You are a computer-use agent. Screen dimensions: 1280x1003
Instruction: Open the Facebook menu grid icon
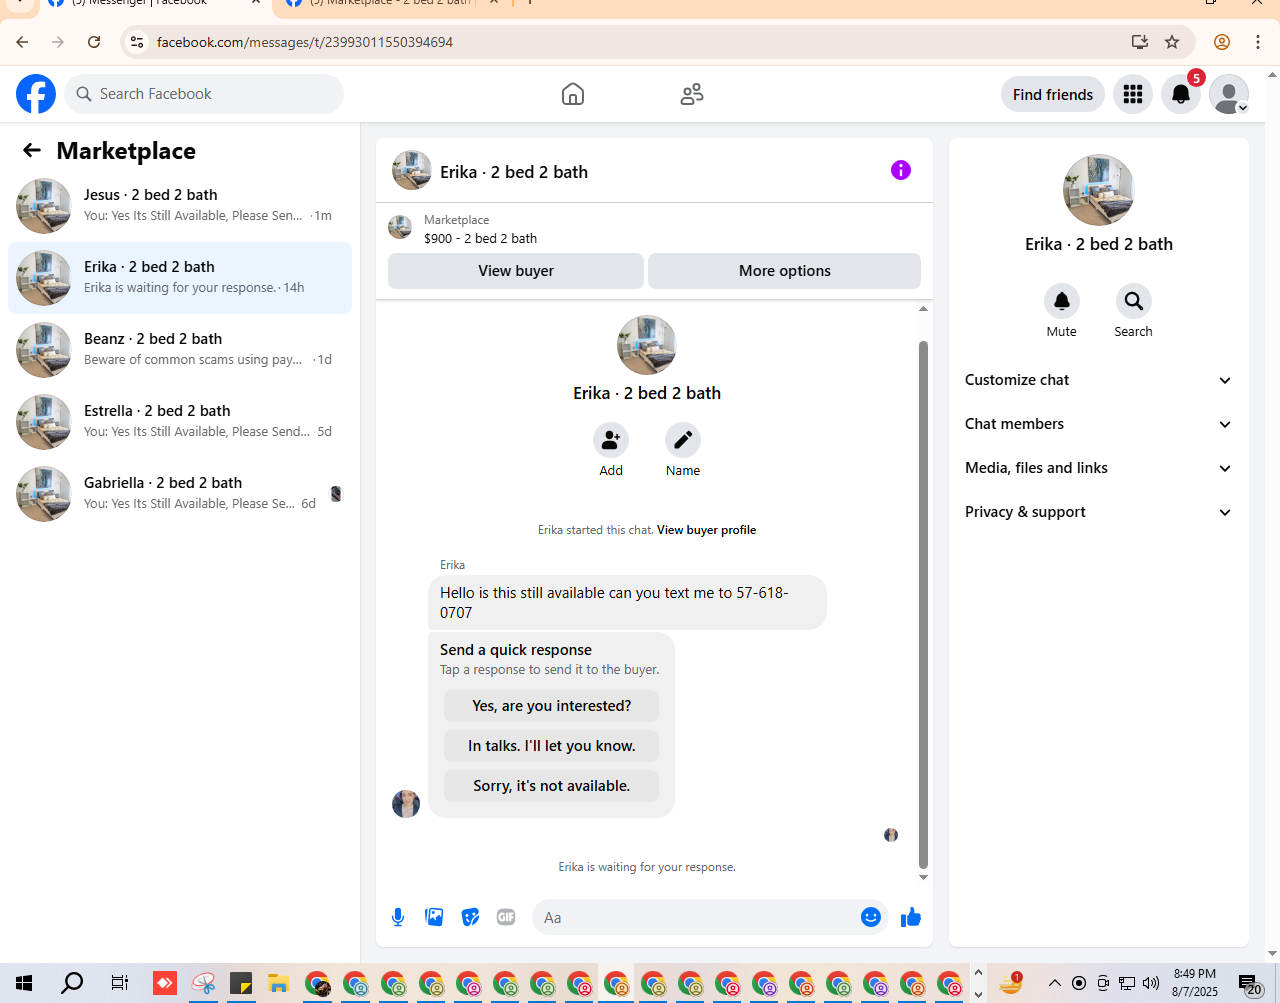pos(1133,94)
